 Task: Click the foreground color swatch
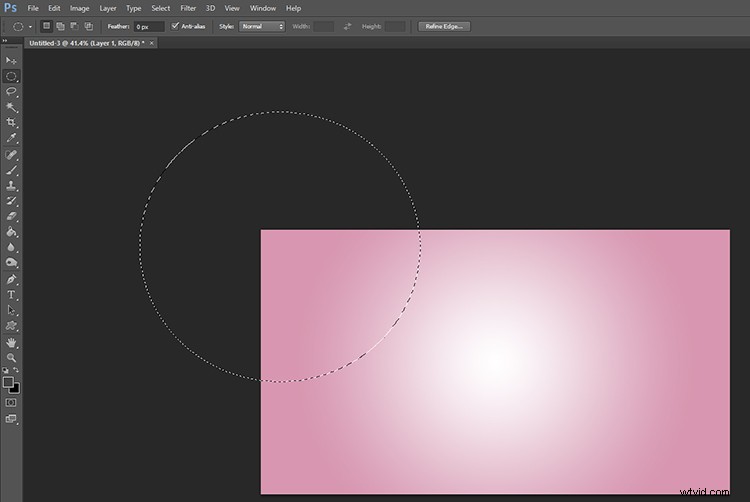[8, 382]
